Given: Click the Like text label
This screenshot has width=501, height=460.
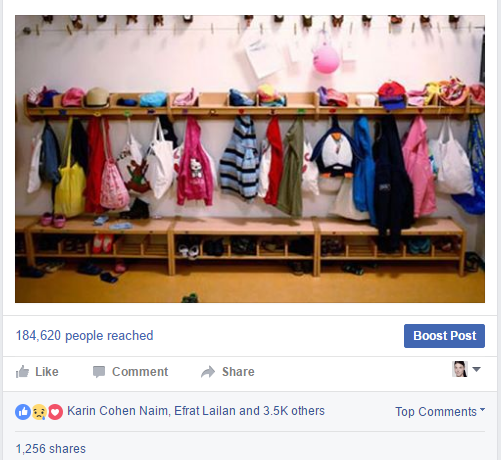Looking at the screenshot, I should 47,372.
